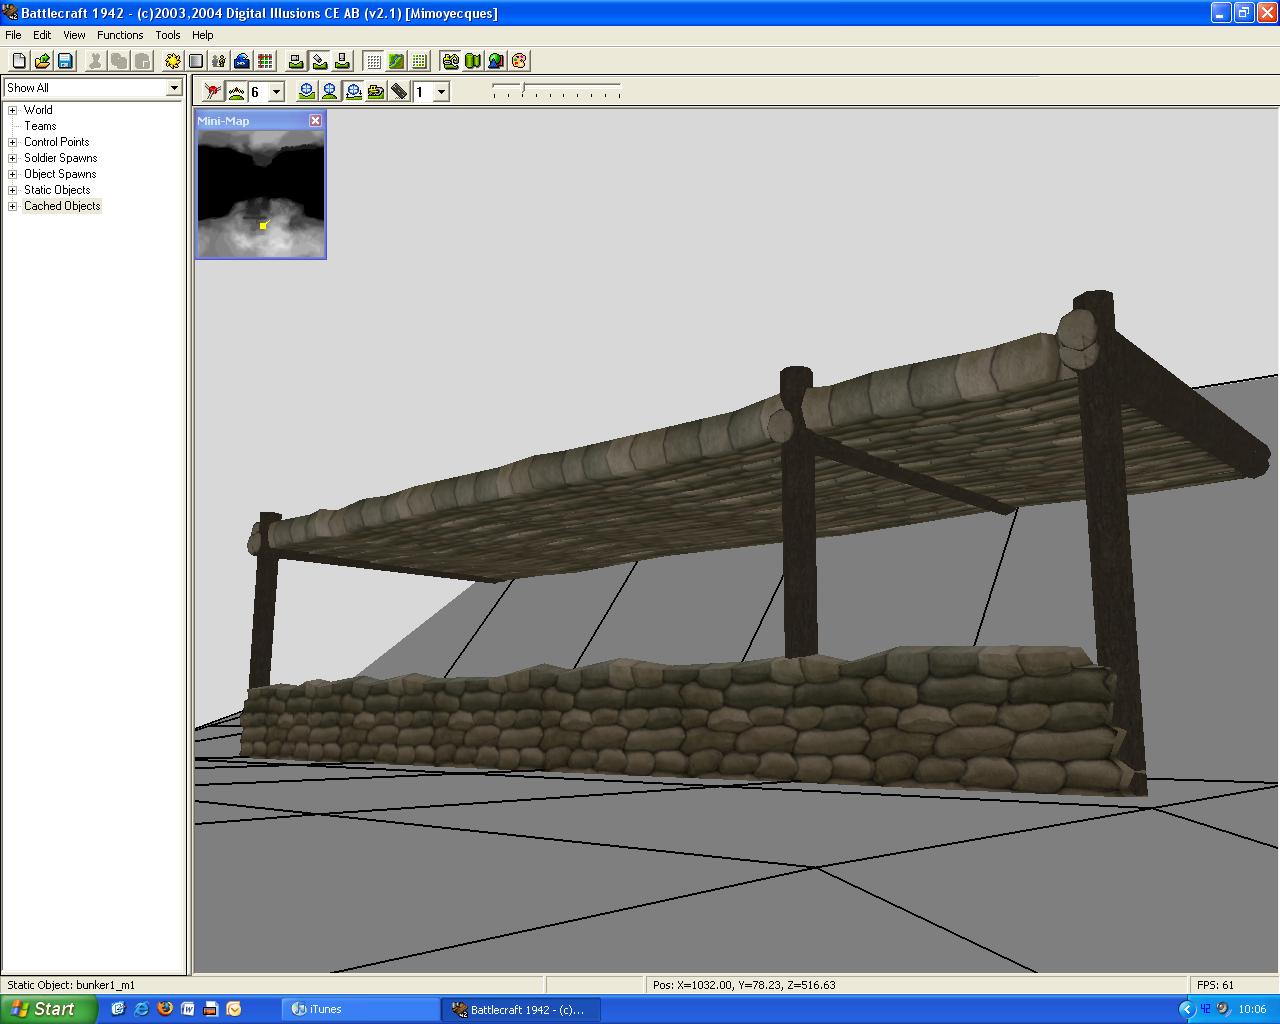The height and width of the screenshot is (1024, 1280).
Task: Click the paint palette icon in the toolbar
Action: 519,61
